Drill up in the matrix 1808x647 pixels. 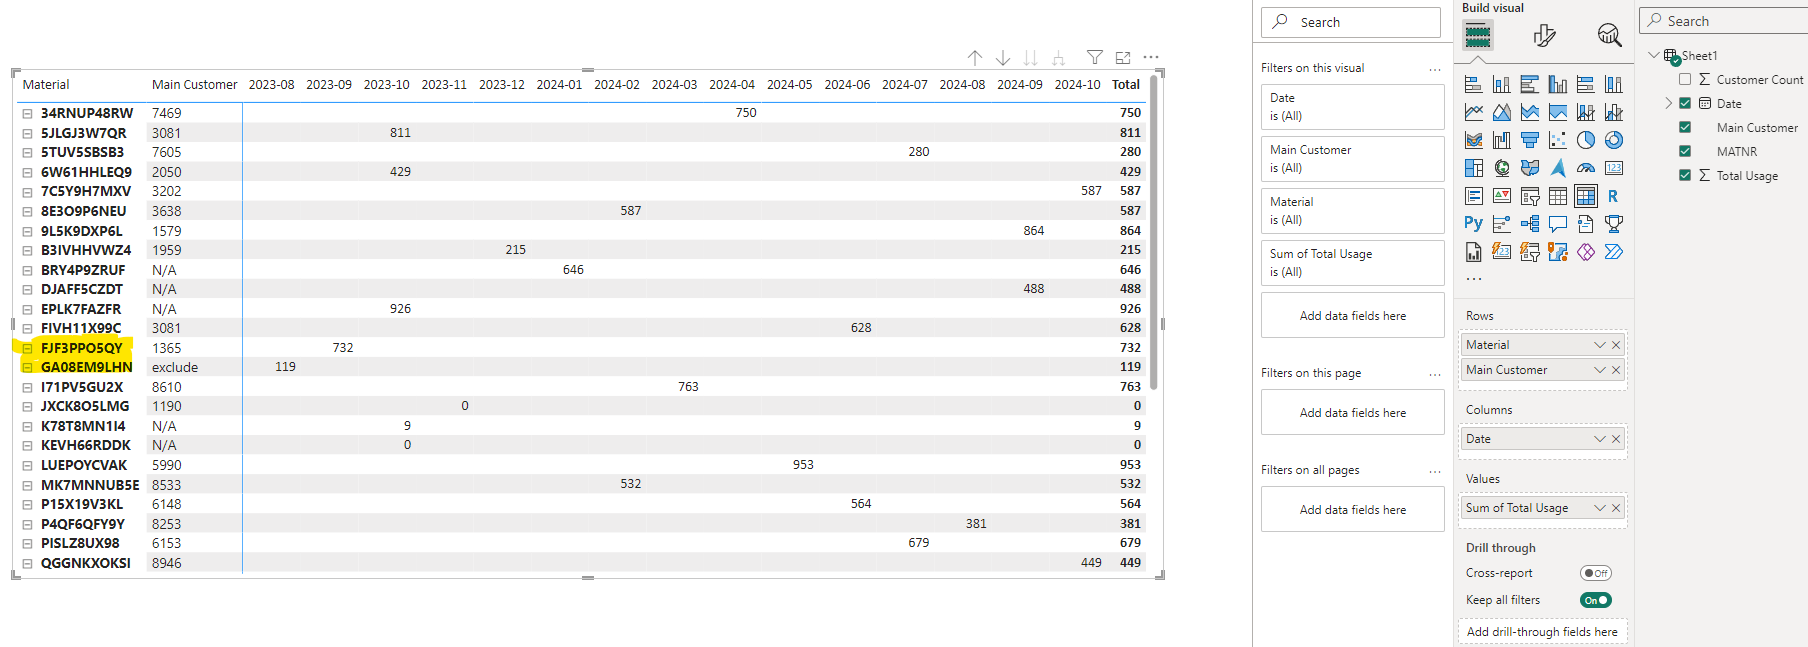point(975,58)
